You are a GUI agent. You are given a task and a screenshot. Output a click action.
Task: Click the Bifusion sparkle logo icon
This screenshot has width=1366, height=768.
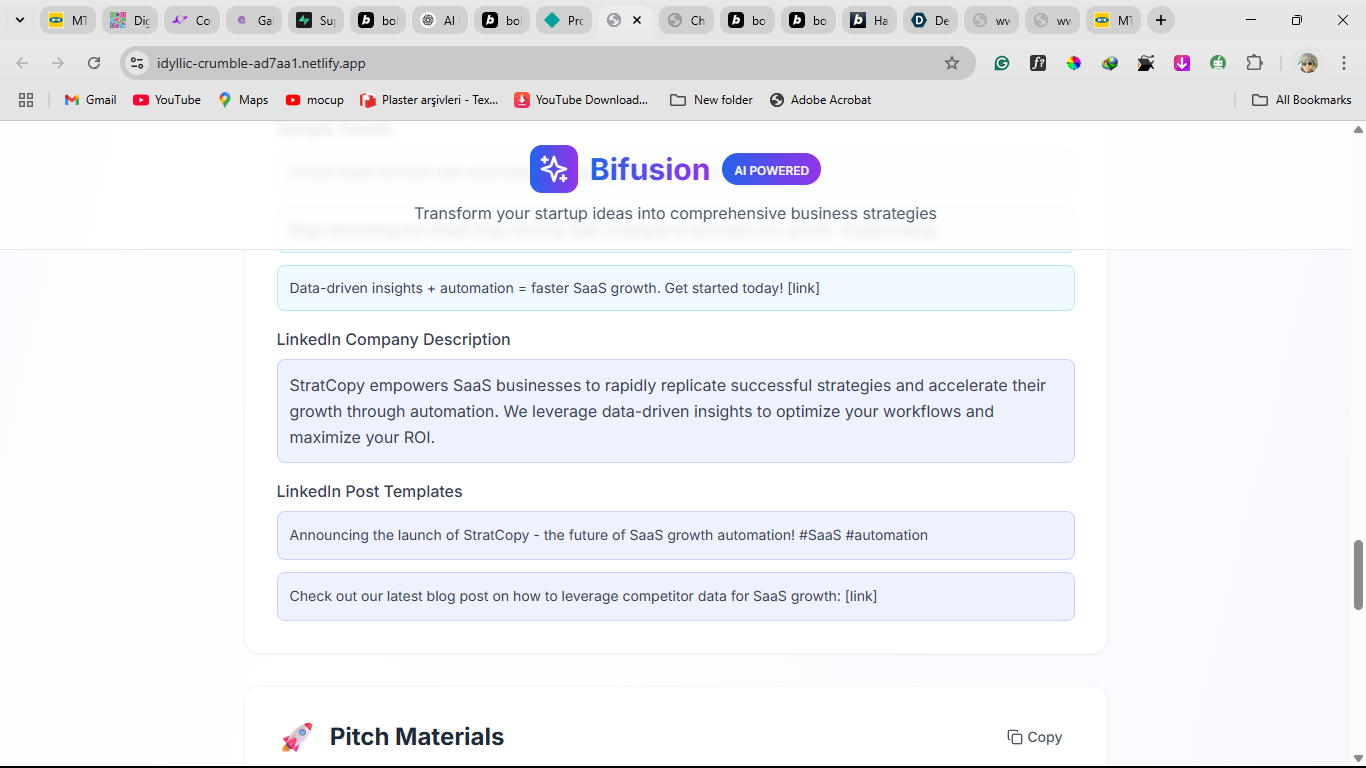(x=554, y=169)
